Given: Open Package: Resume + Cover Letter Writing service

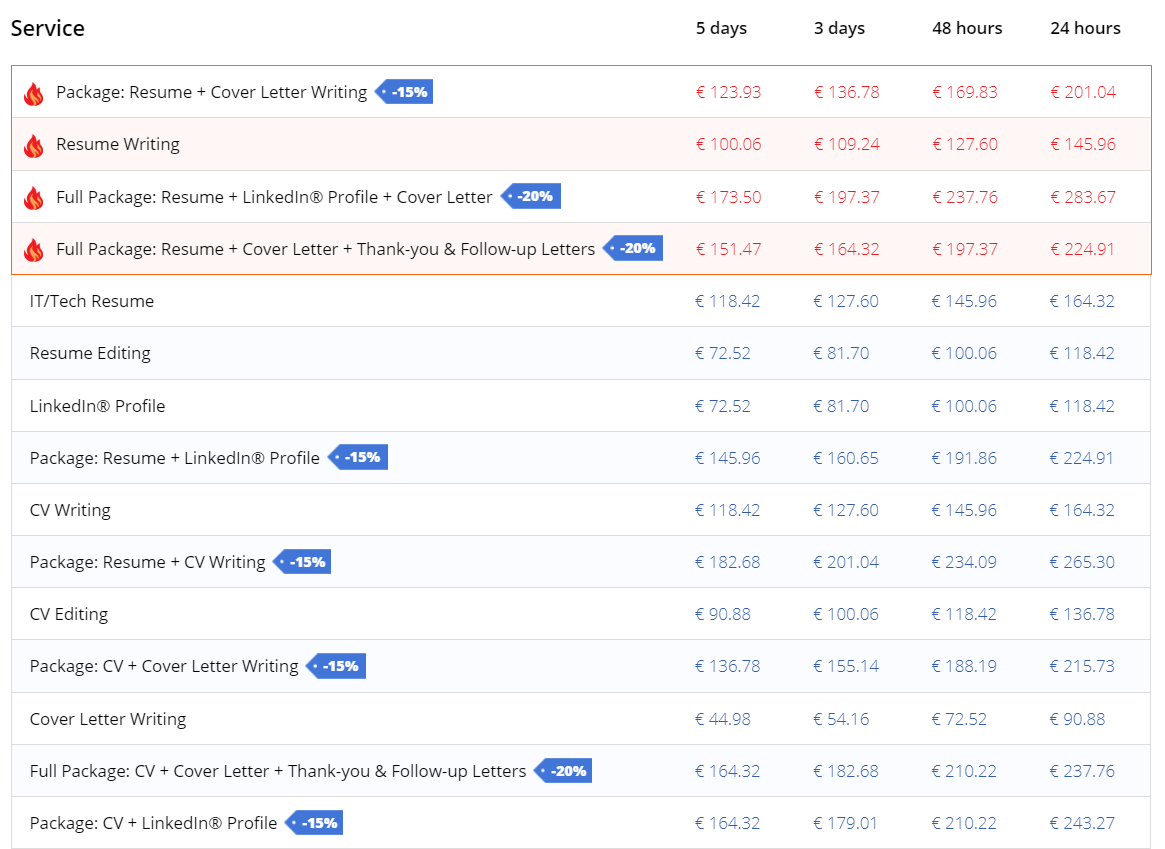Looking at the screenshot, I should [212, 92].
